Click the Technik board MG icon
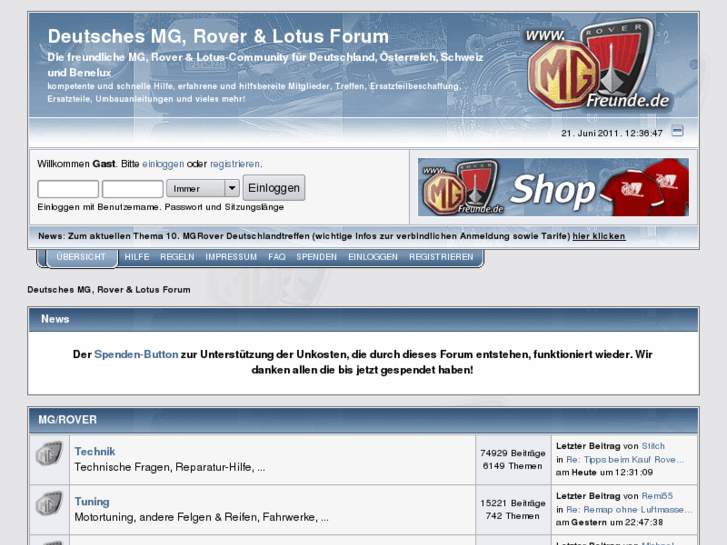The image size is (727, 545). click(x=49, y=454)
